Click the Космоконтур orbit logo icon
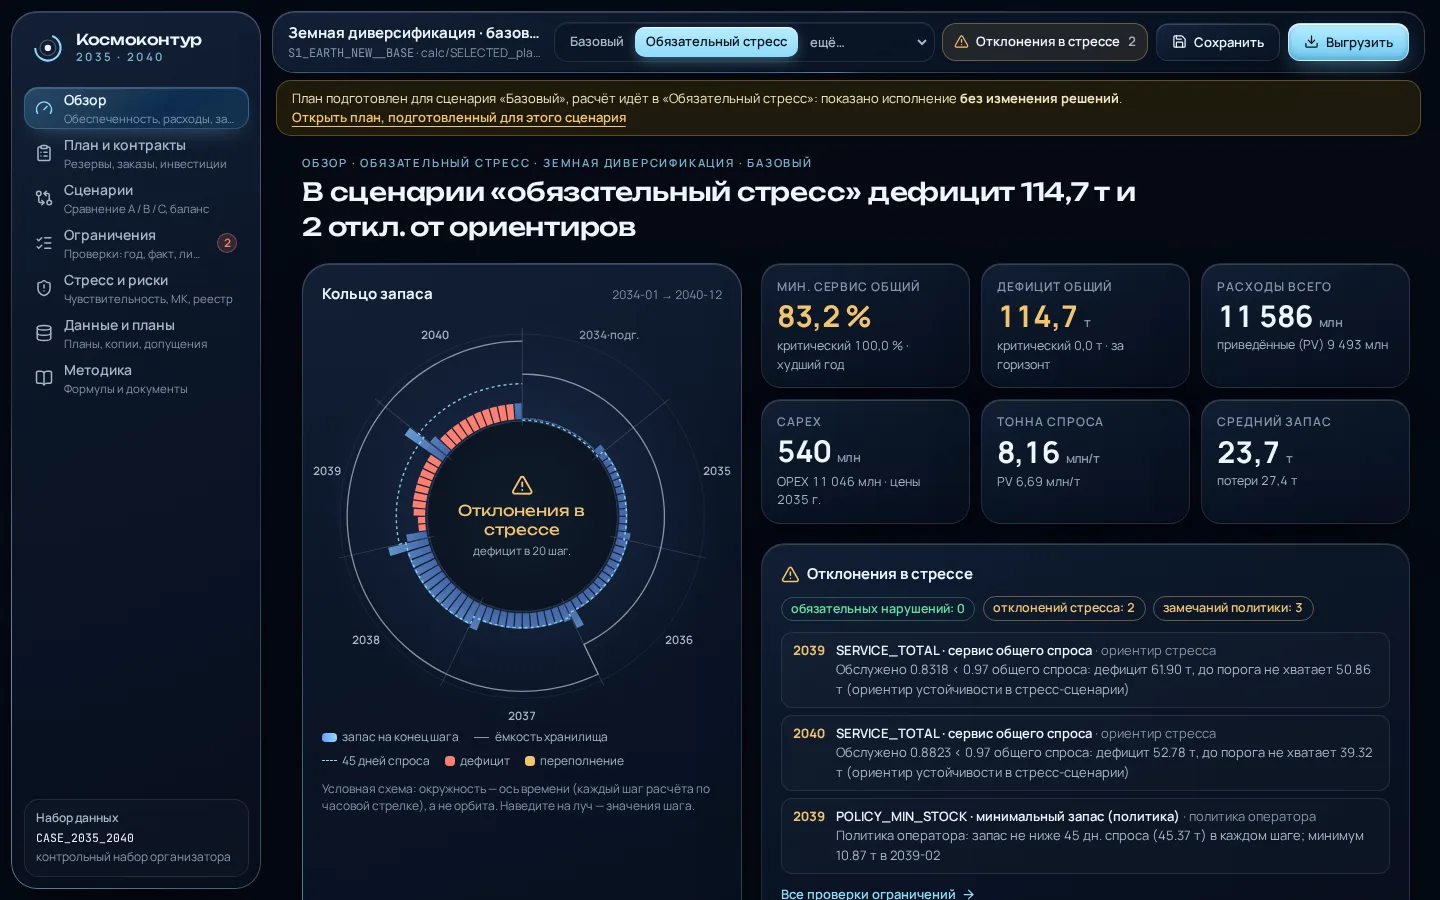Image resolution: width=1440 pixels, height=900 pixels. (47, 48)
